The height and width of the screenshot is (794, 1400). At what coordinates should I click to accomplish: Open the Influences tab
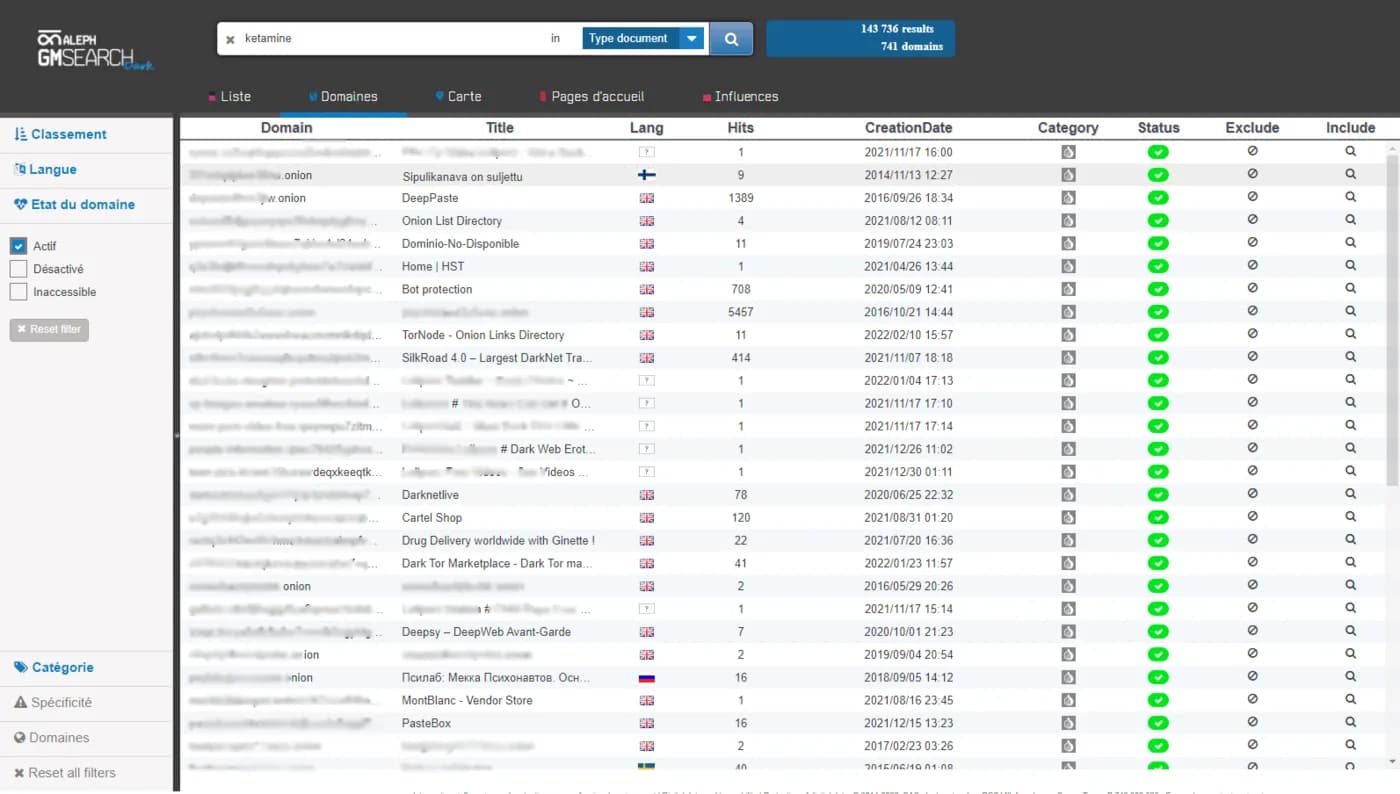(x=740, y=97)
